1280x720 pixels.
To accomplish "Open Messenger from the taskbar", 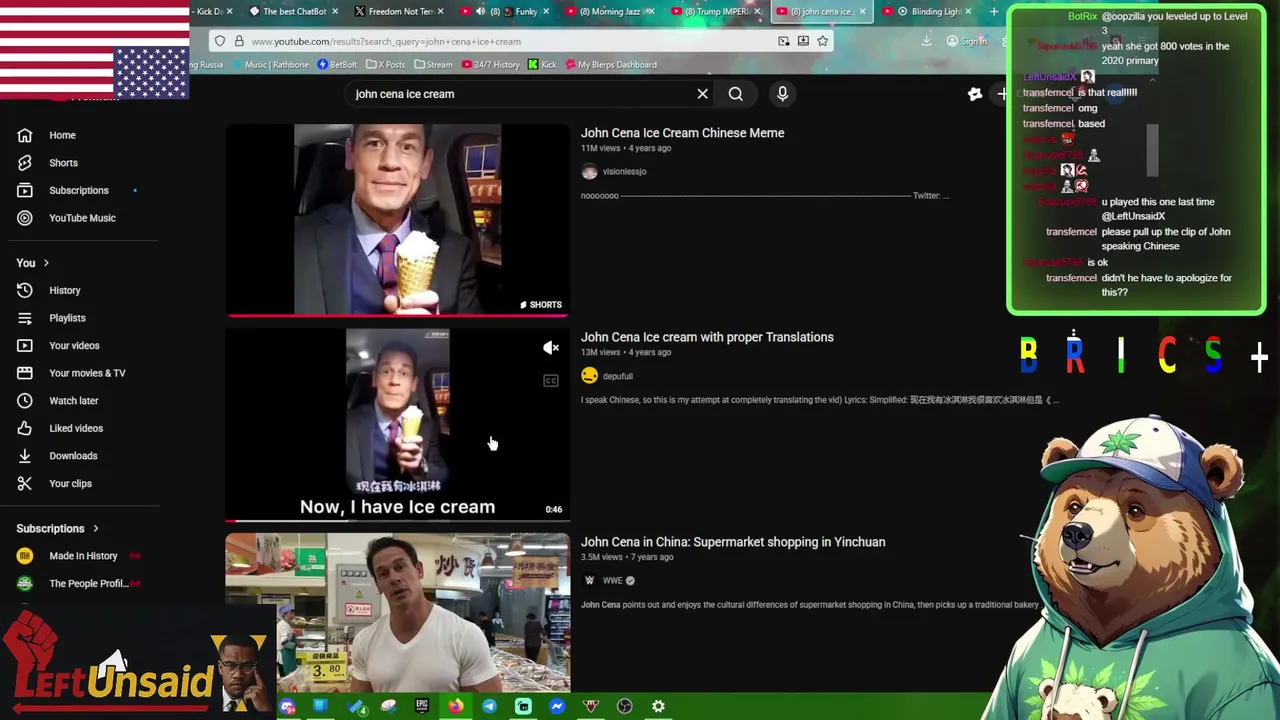I will click(x=557, y=706).
